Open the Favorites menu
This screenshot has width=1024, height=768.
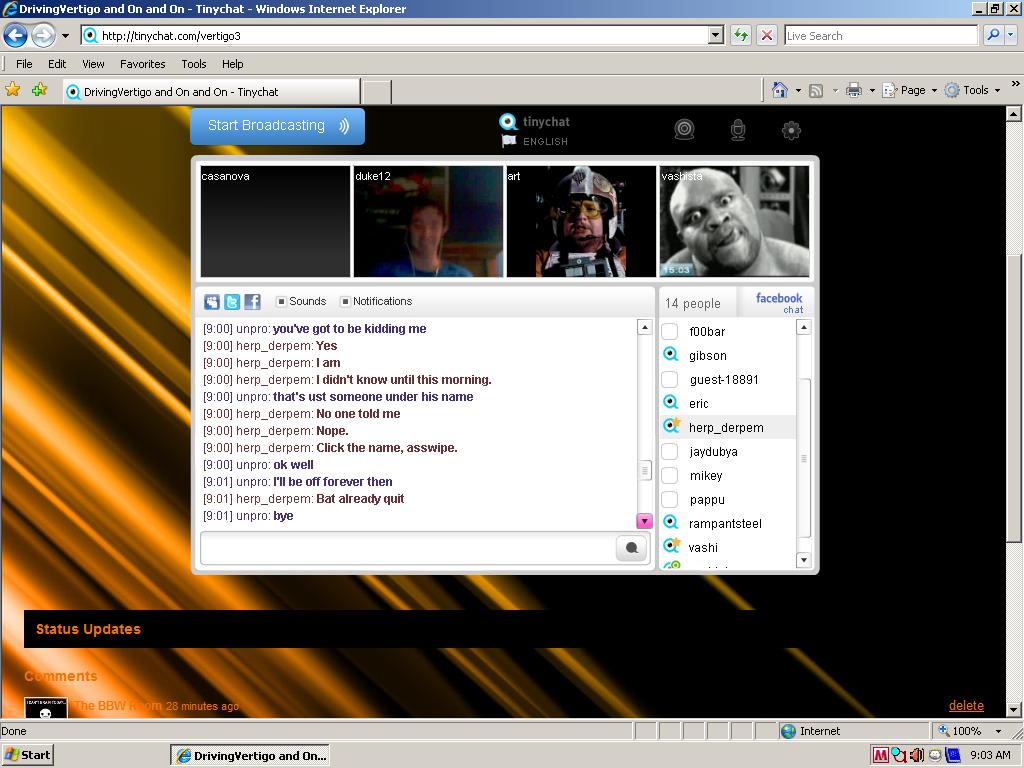[142, 64]
